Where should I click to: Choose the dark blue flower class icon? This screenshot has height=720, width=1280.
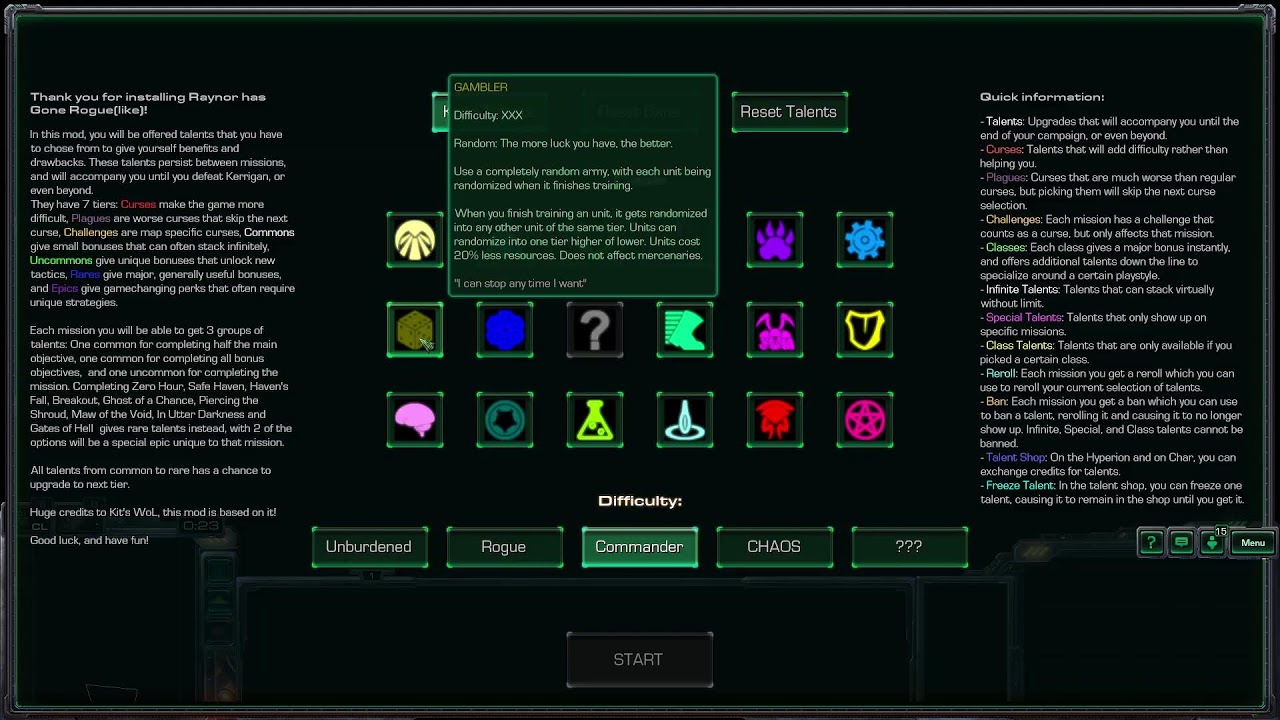pos(505,330)
